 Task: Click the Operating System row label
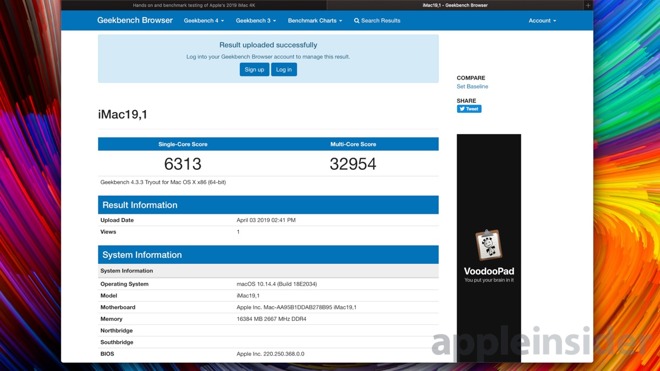tap(125, 284)
